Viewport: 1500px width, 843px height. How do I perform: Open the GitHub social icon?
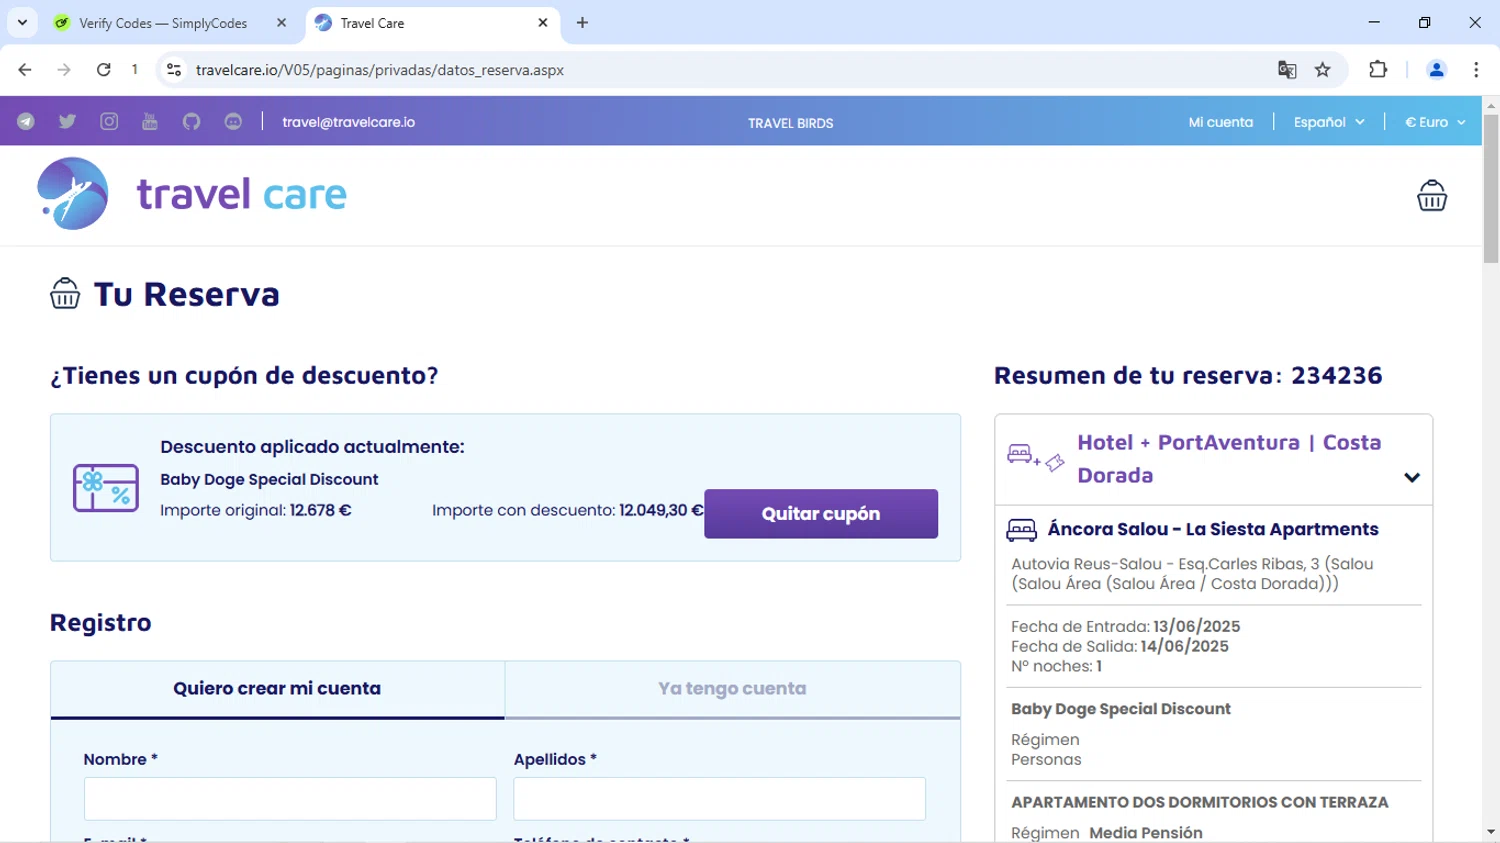[191, 122]
